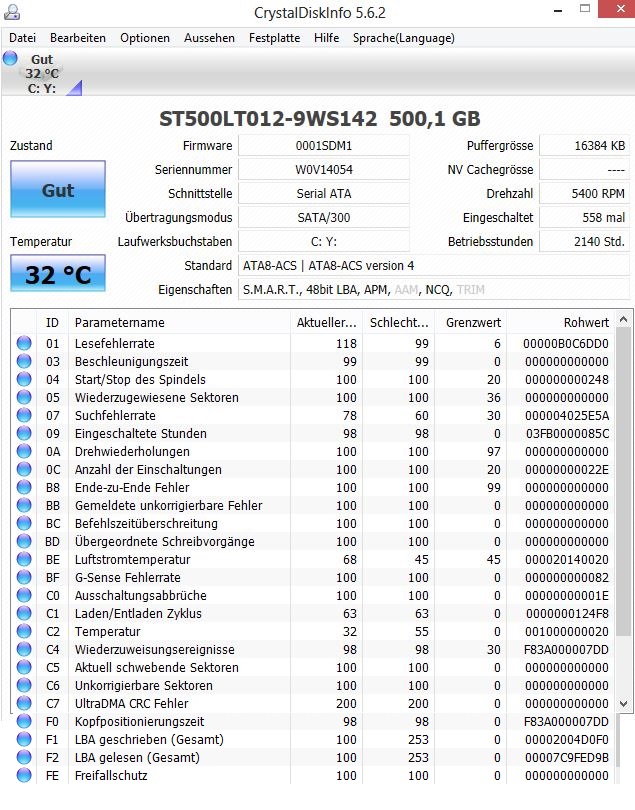Viewport: 635px width, 810px height.
Task: Click status orb for Übergeordnete Schreibvorgänge
Action: 24,541
